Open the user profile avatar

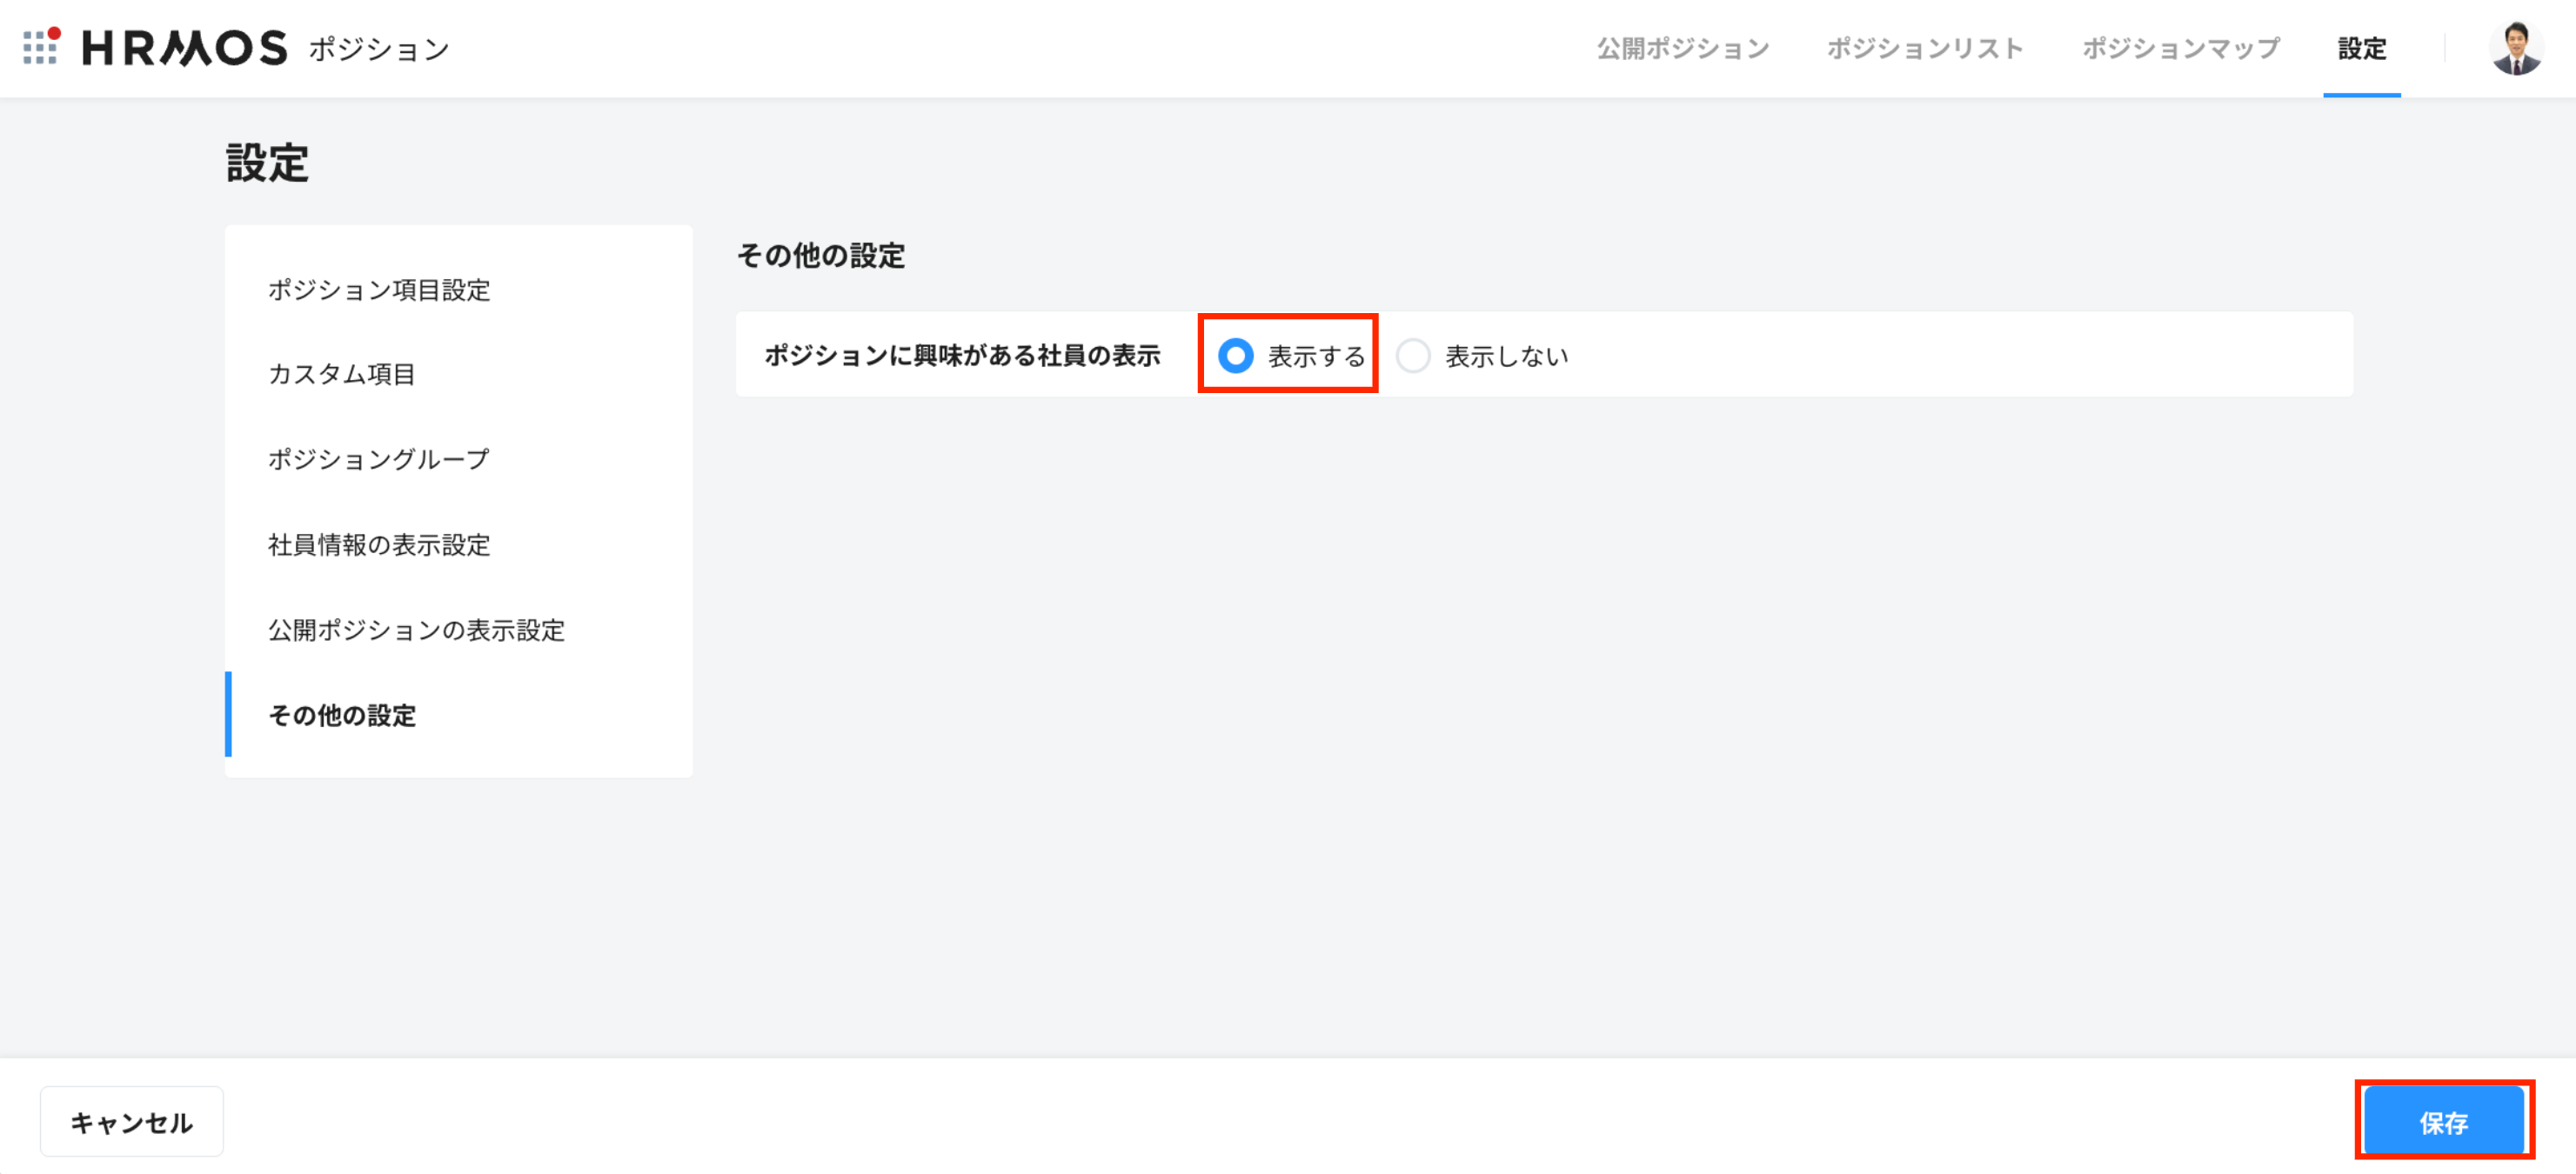pyautogui.click(x=2516, y=48)
